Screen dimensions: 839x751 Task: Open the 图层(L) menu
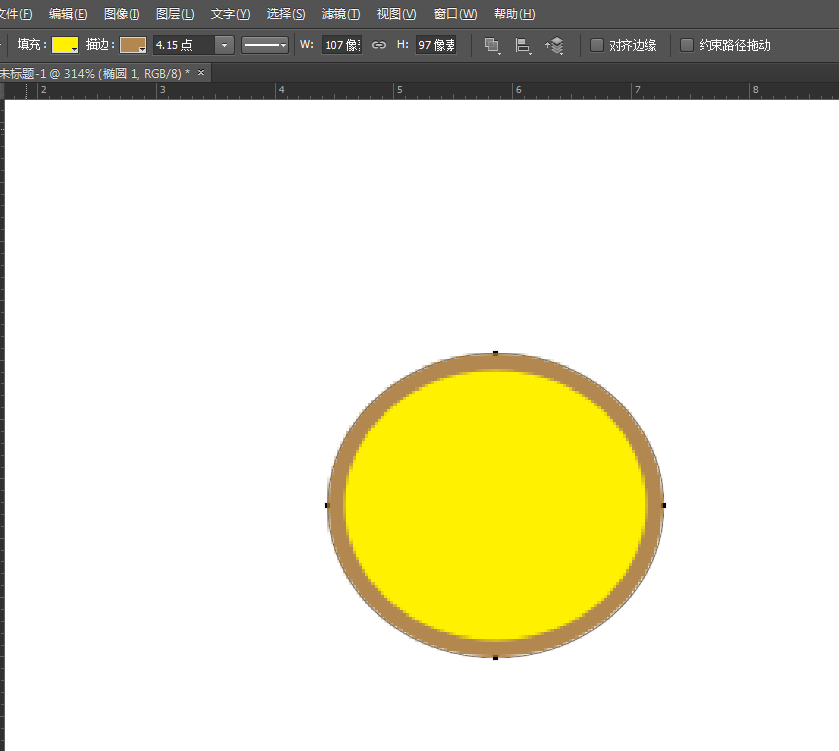pos(175,14)
